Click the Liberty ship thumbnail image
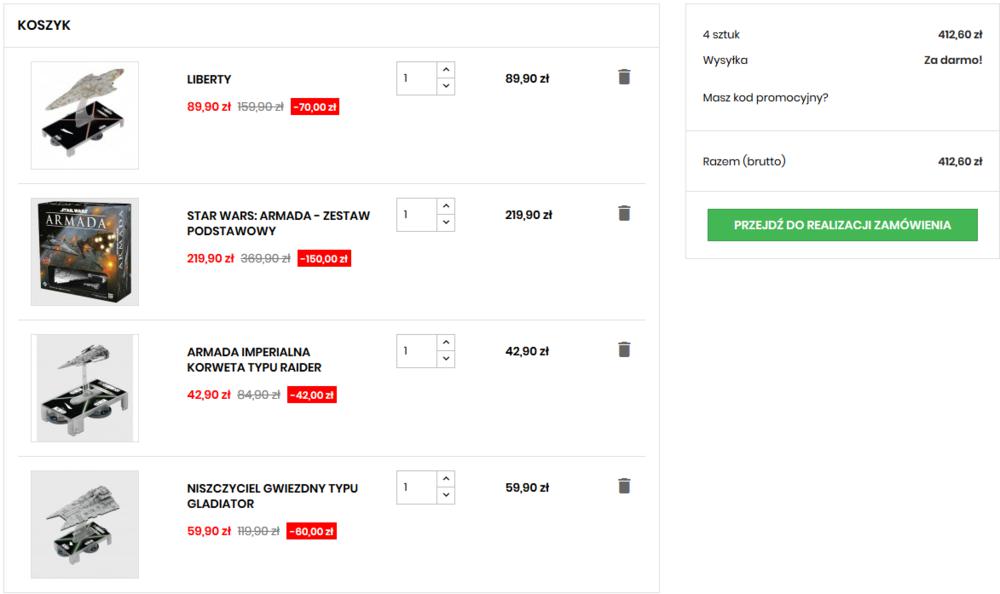Image resolution: width=1000 pixels, height=594 pixels. pos(85,115)
